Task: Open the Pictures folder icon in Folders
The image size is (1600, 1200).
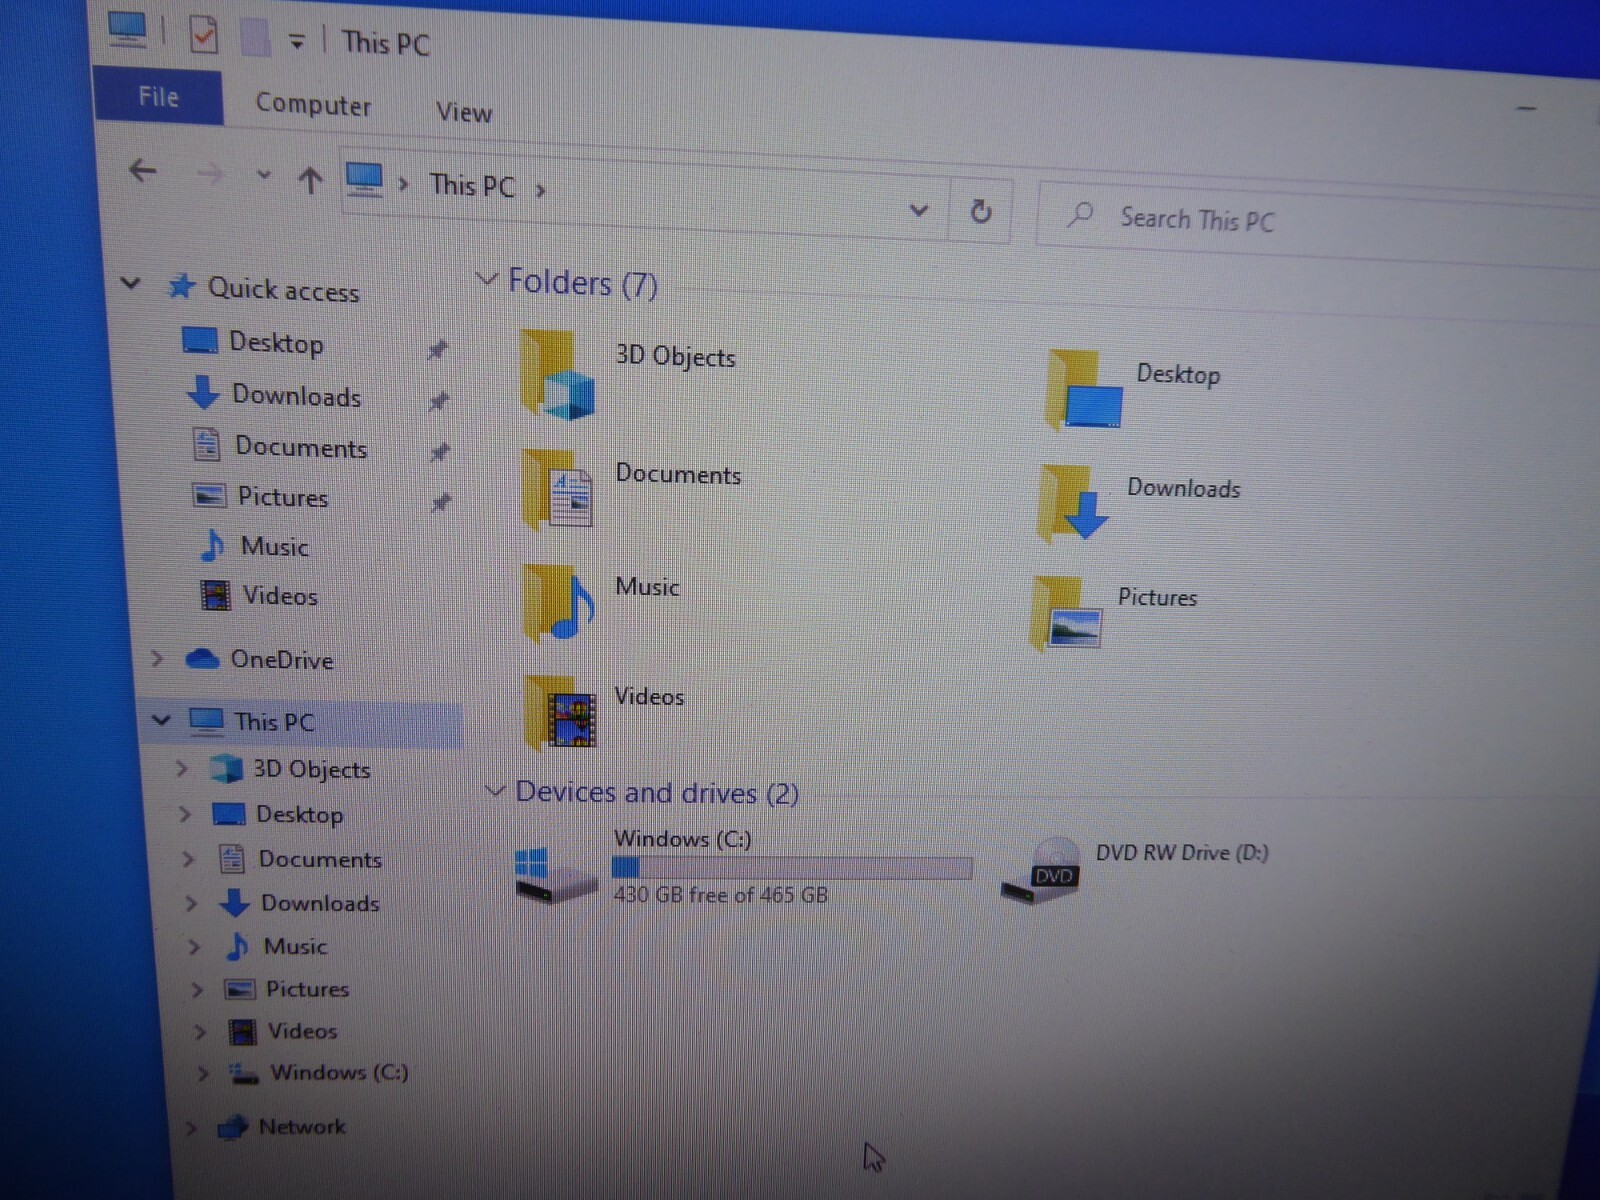Action: pyautogui.click(x=1066, y=612)
